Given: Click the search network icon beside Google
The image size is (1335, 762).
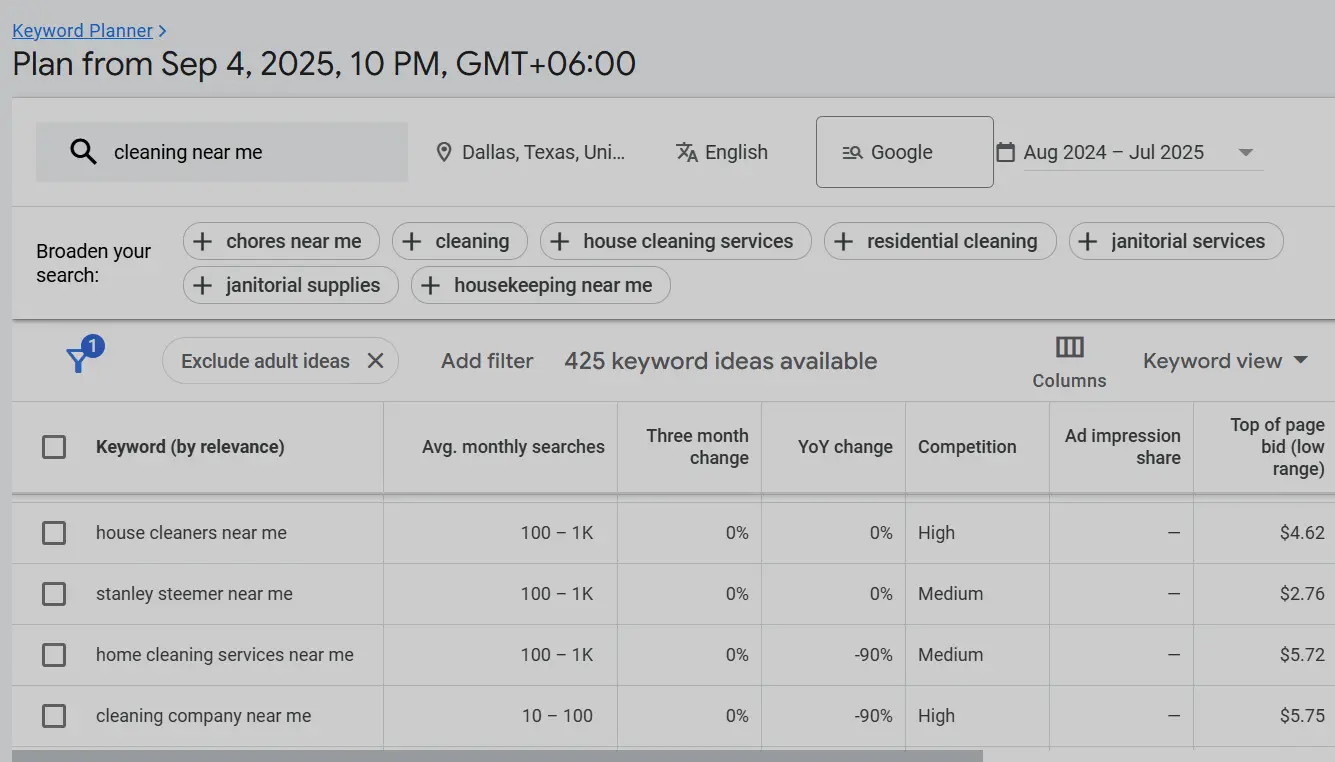Looking at the screenshot, I should pos(852,153).
